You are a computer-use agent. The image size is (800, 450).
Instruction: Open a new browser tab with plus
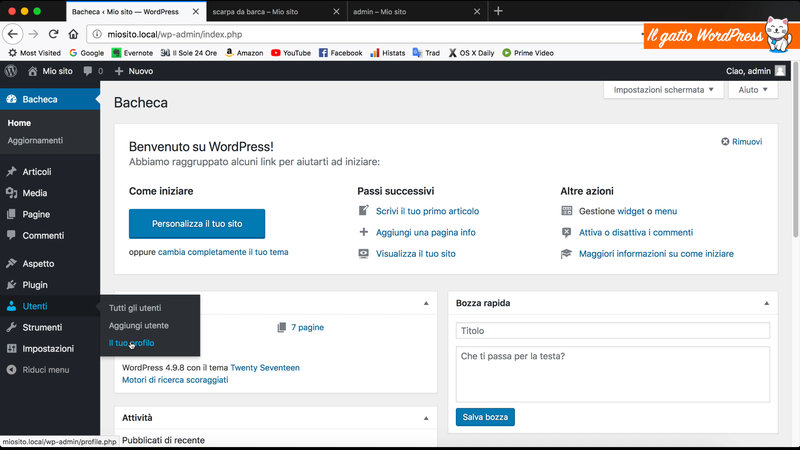498,11
